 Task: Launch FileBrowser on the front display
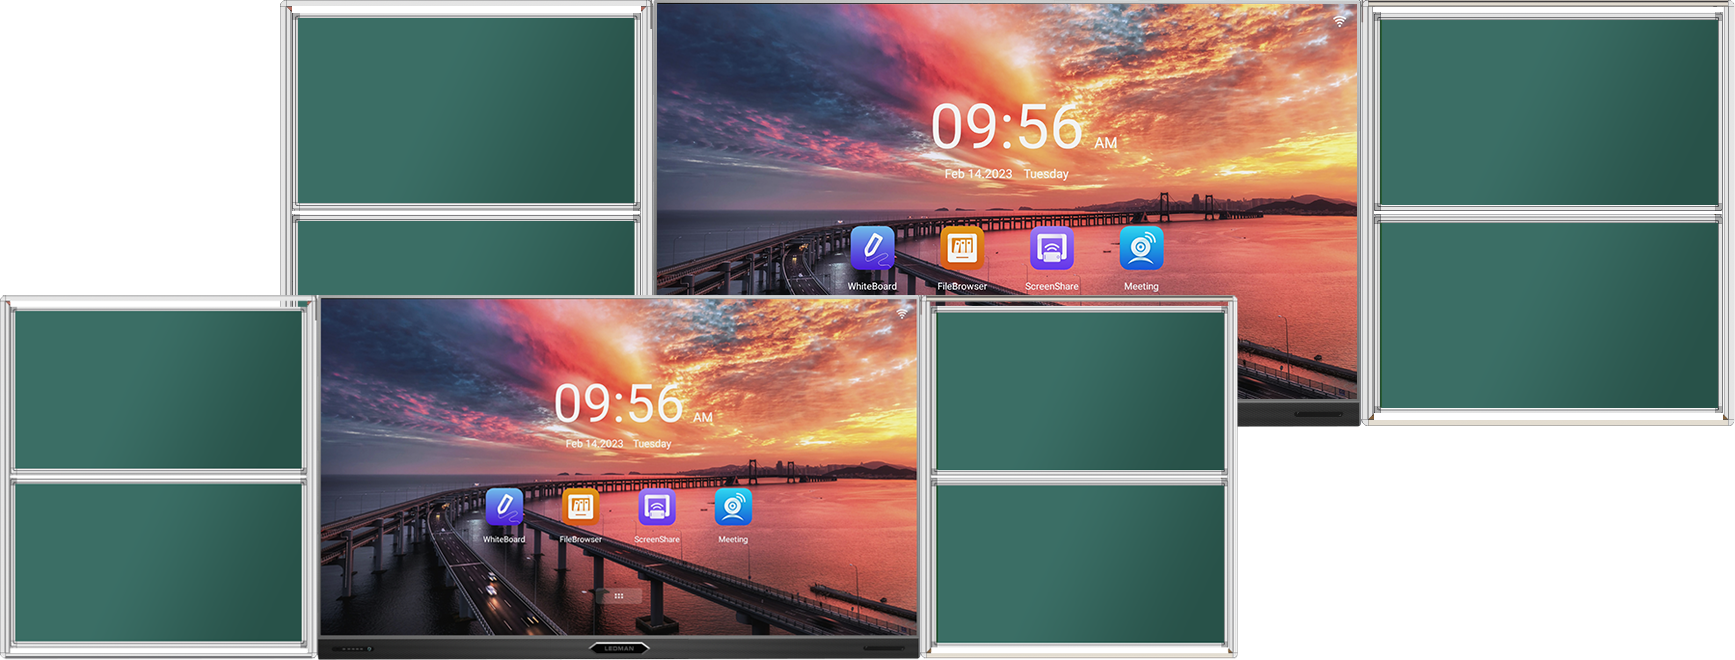580,508
